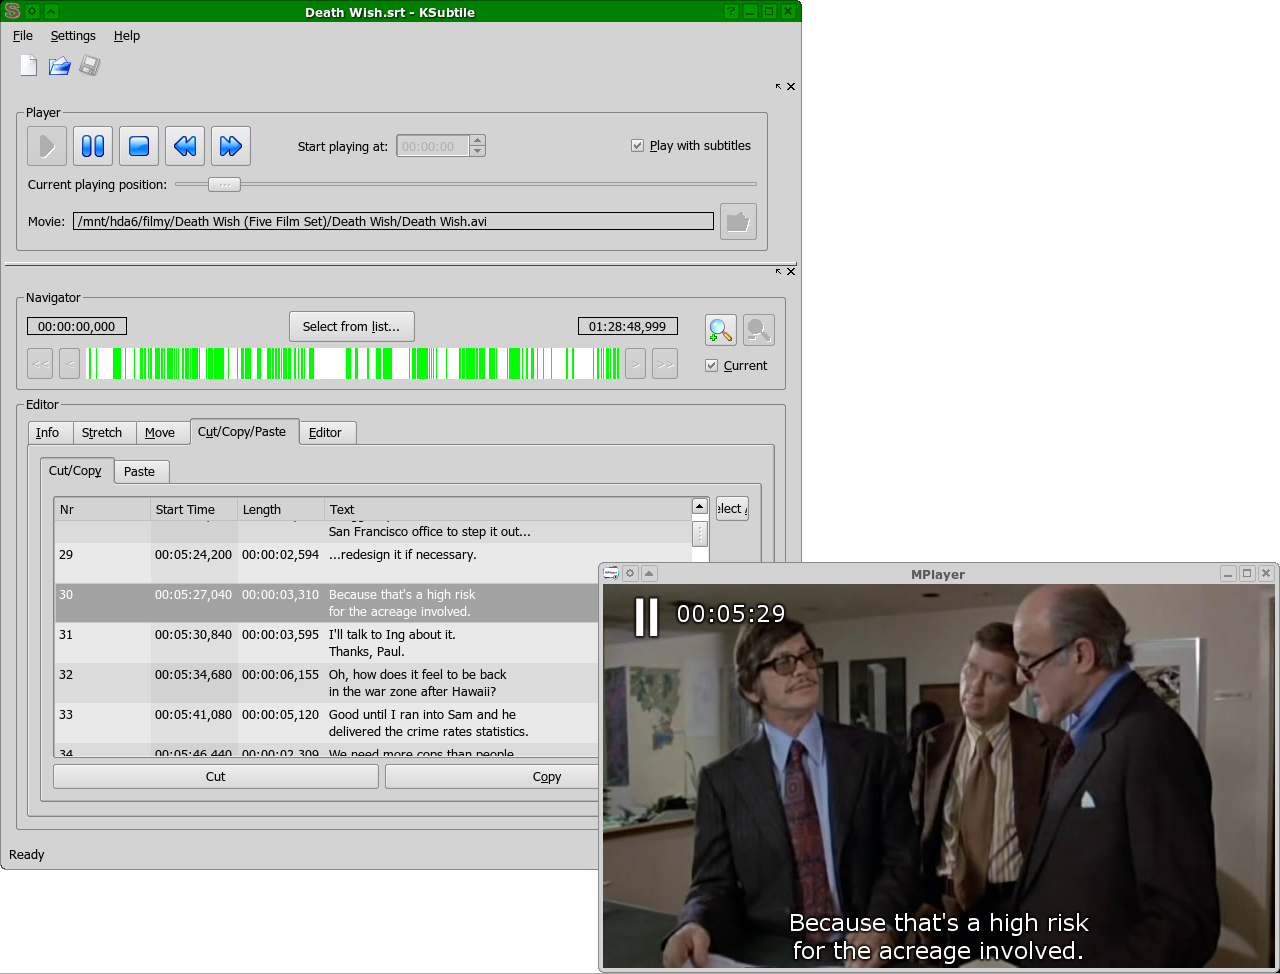Screen dimensions: 1280x974
Task: Select subtitle row 33 'Good until I ran into Sam'
Action: (326, 723)
